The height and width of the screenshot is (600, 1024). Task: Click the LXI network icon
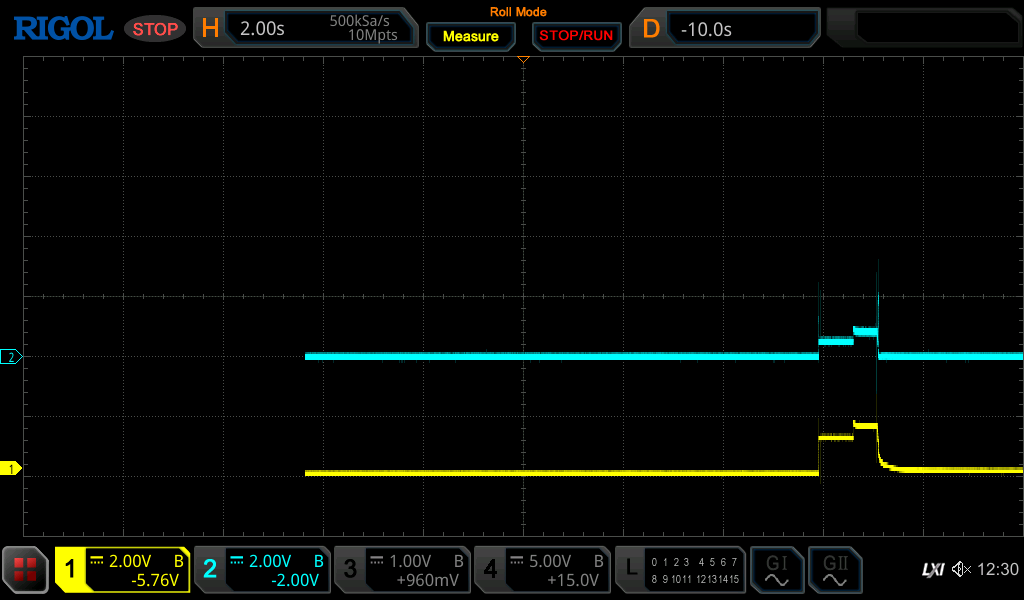933,570
